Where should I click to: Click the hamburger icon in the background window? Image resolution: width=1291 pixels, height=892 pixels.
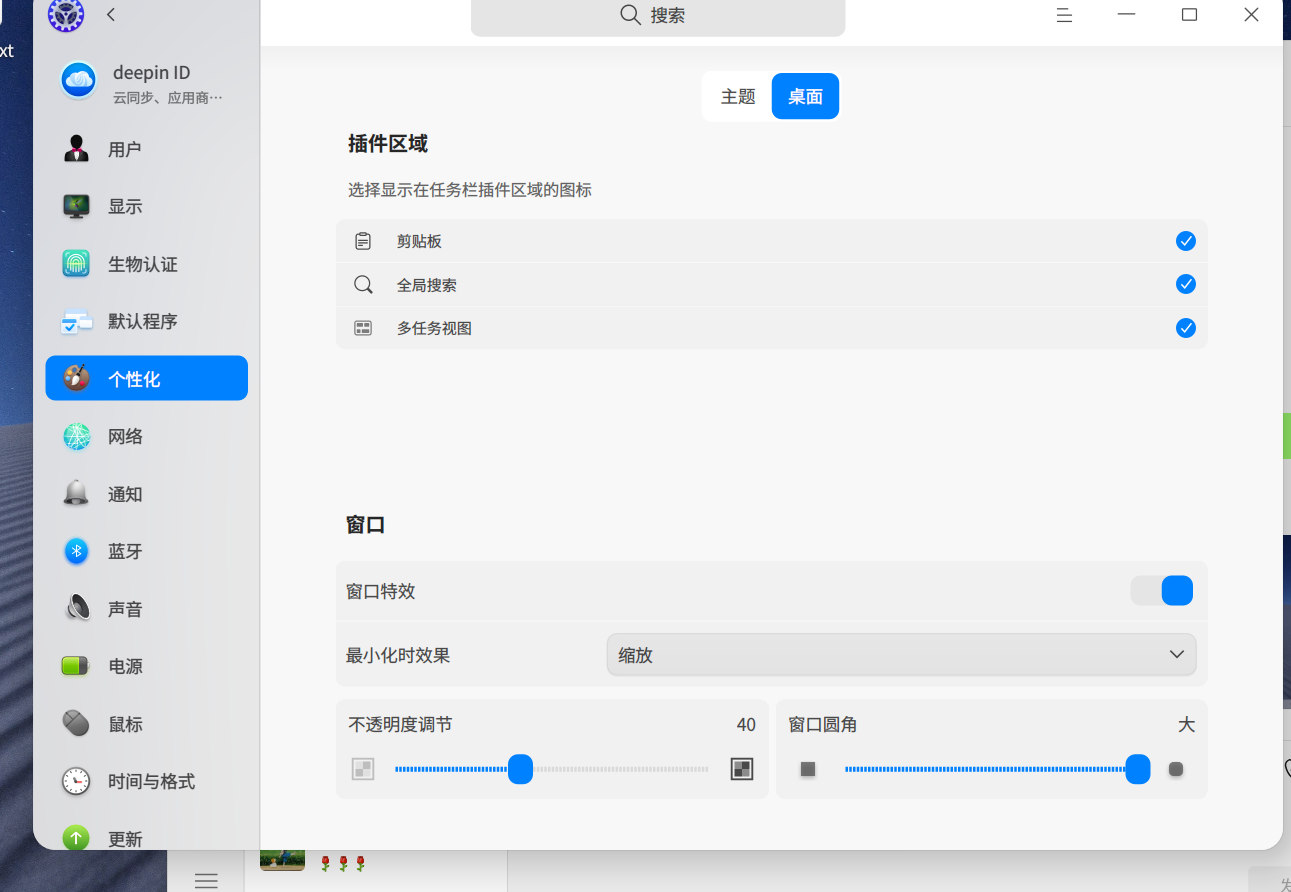tap(206, 880)
